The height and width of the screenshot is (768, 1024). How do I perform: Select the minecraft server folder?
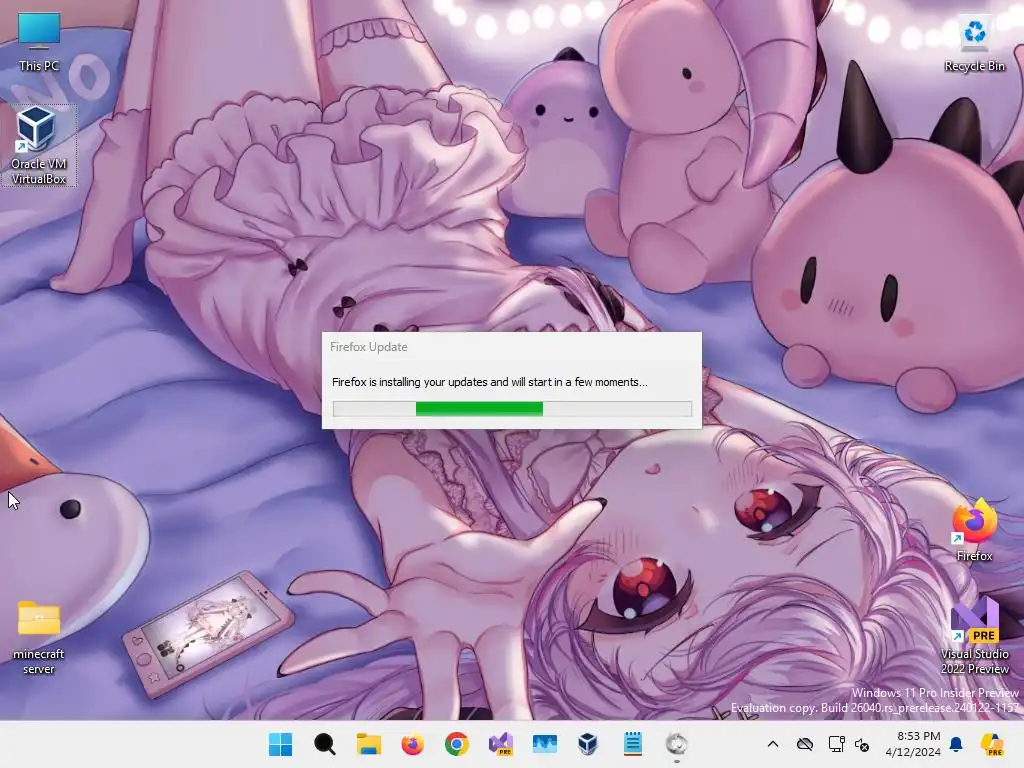pos(39,637)
